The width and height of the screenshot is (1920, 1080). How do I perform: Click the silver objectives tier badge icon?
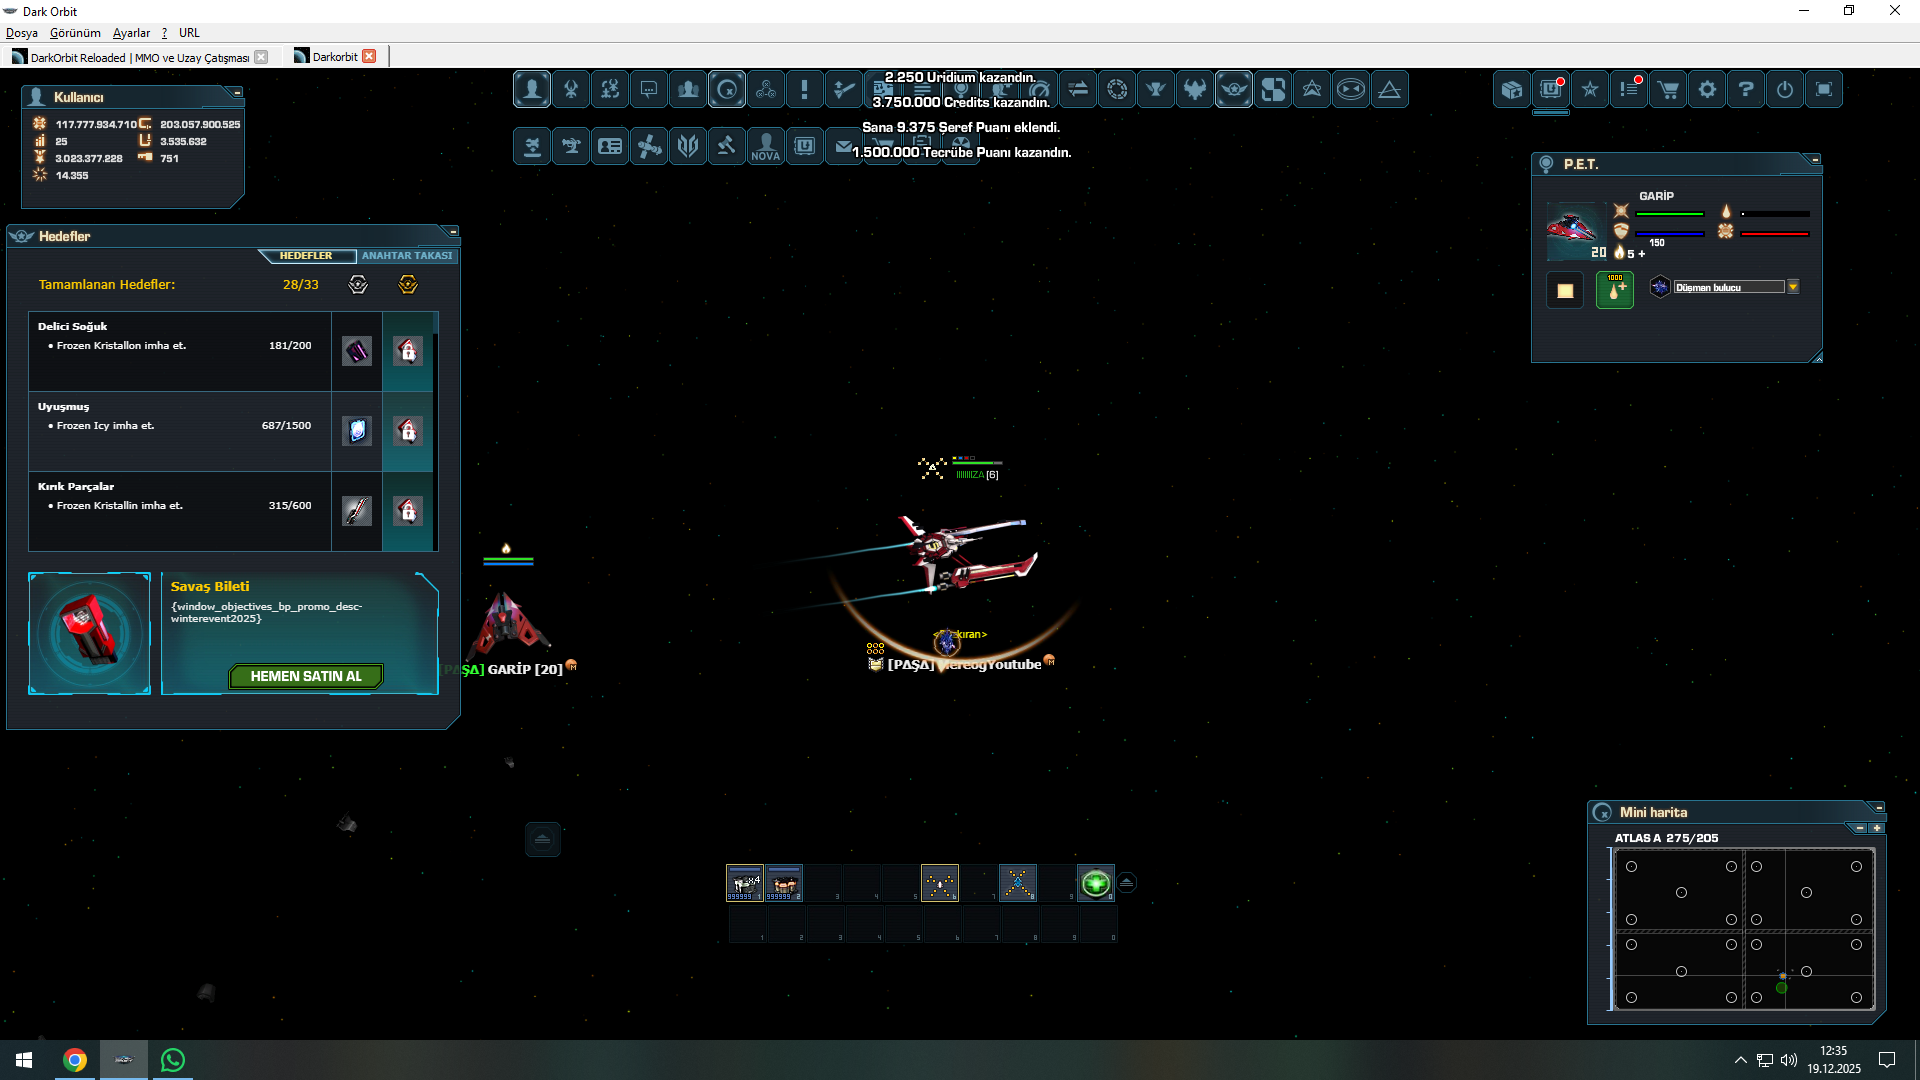click(x=358, y=285)
